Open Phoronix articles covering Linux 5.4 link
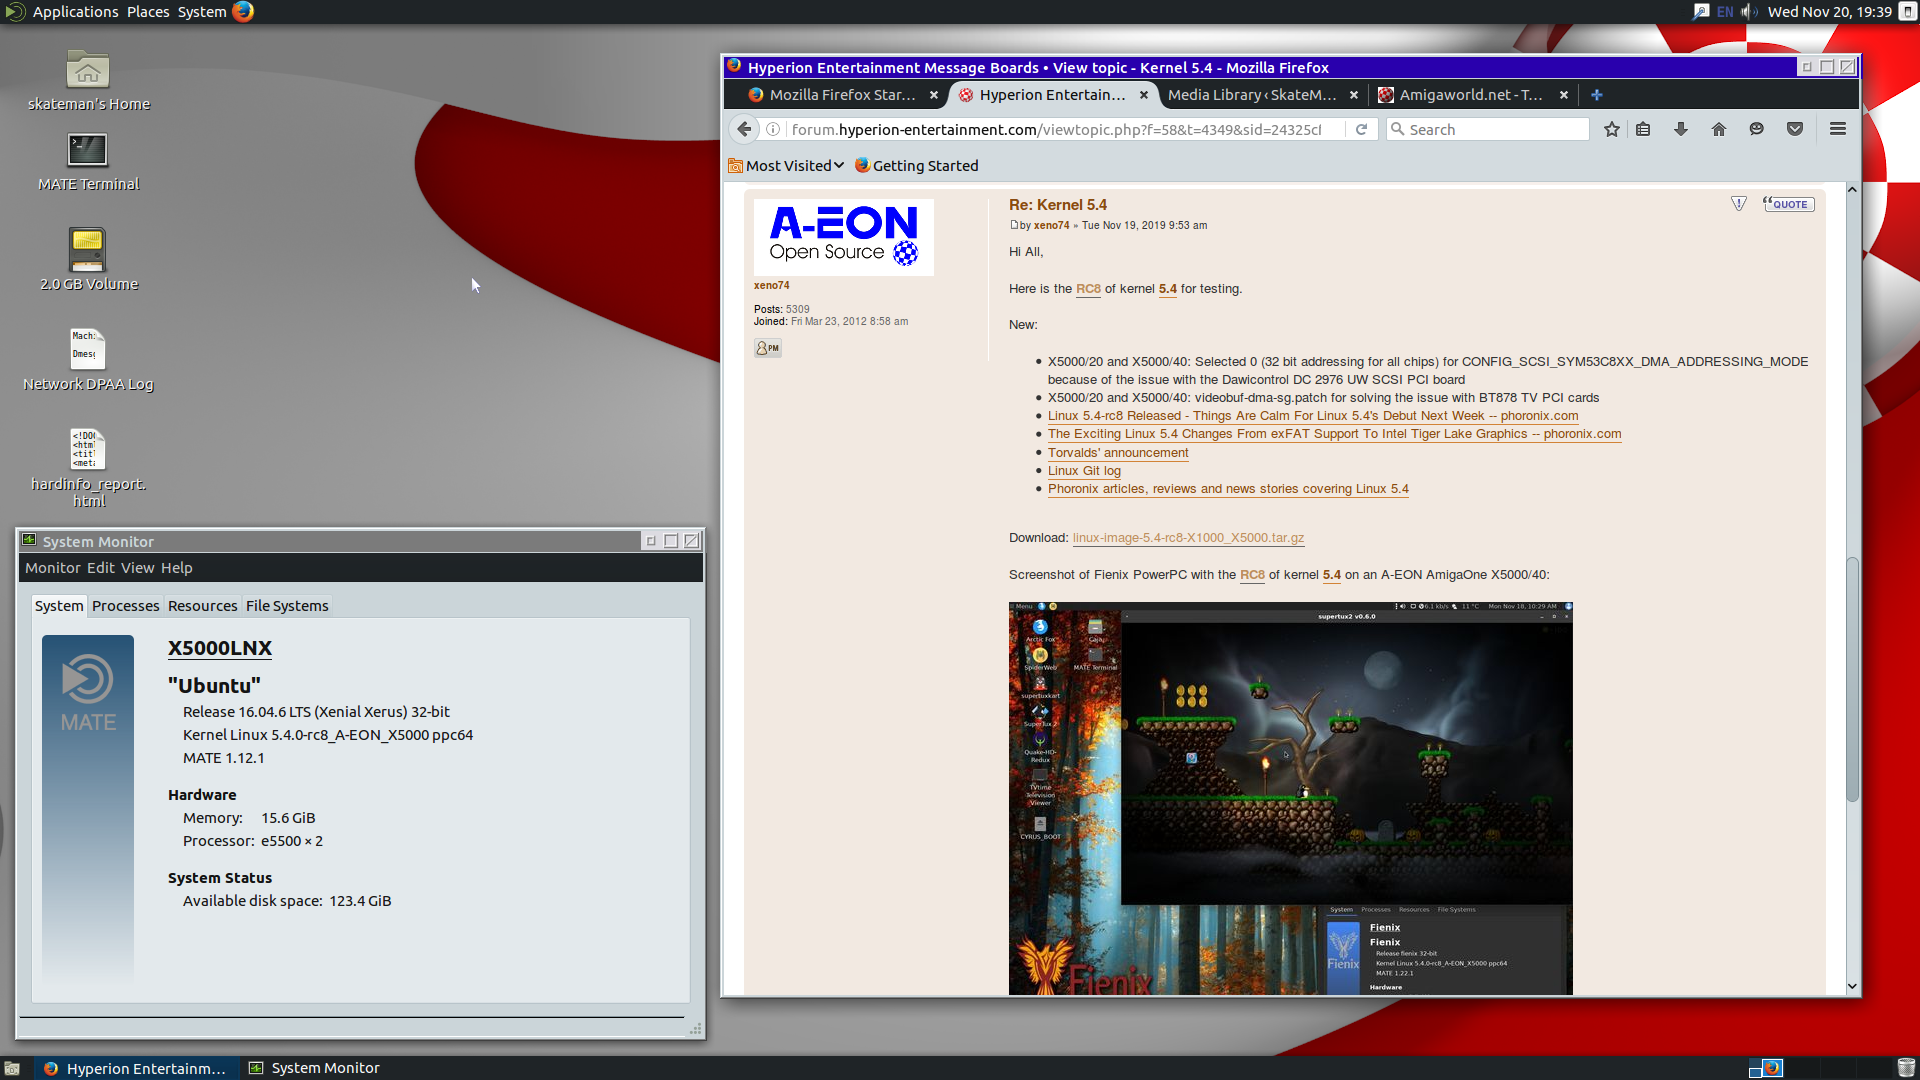The image size is (1920, 1080). point(1228,489)
